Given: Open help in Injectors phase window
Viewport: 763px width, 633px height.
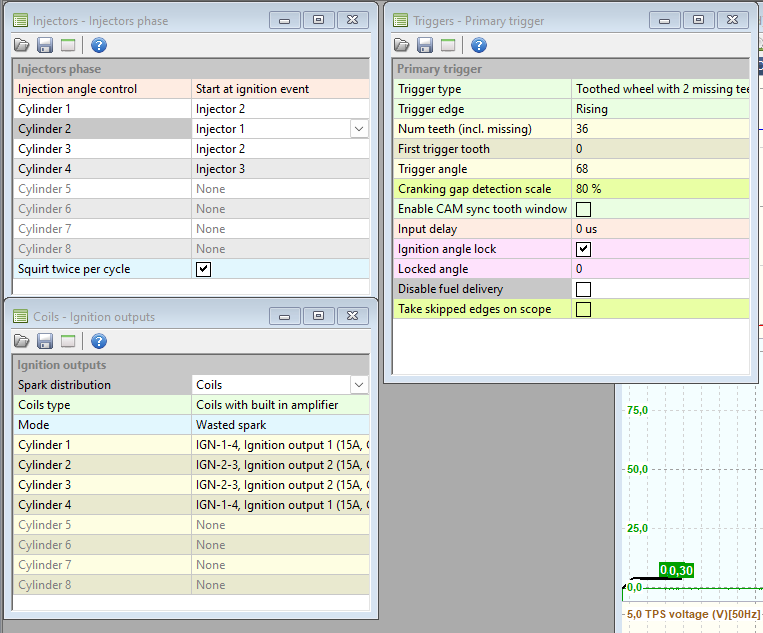Looking at the screenshot, I should [x=99, y=45].
